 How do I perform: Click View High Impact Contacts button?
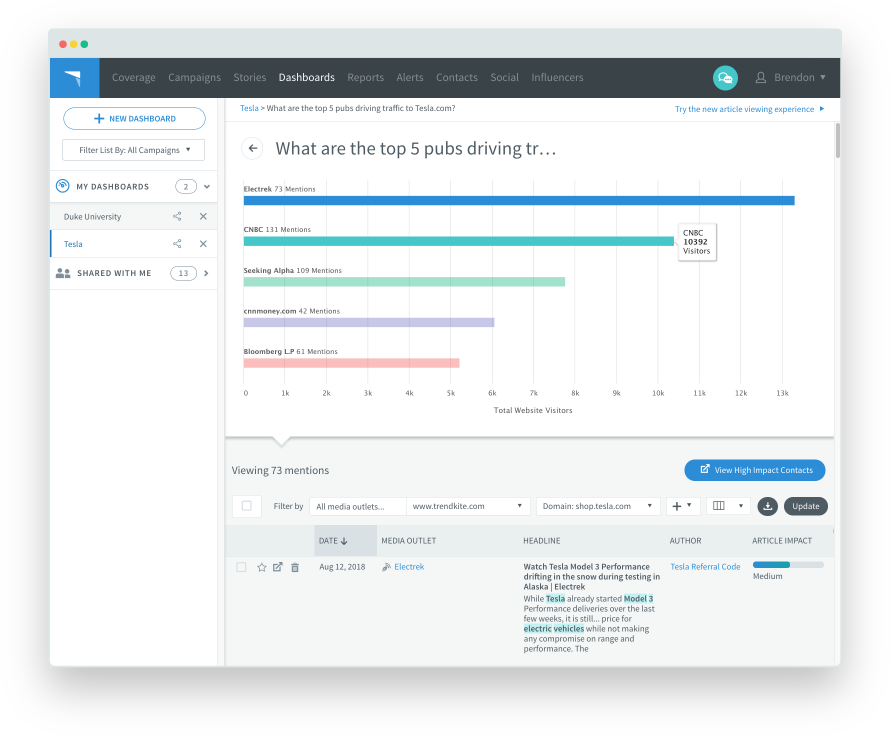pos(755,470)
